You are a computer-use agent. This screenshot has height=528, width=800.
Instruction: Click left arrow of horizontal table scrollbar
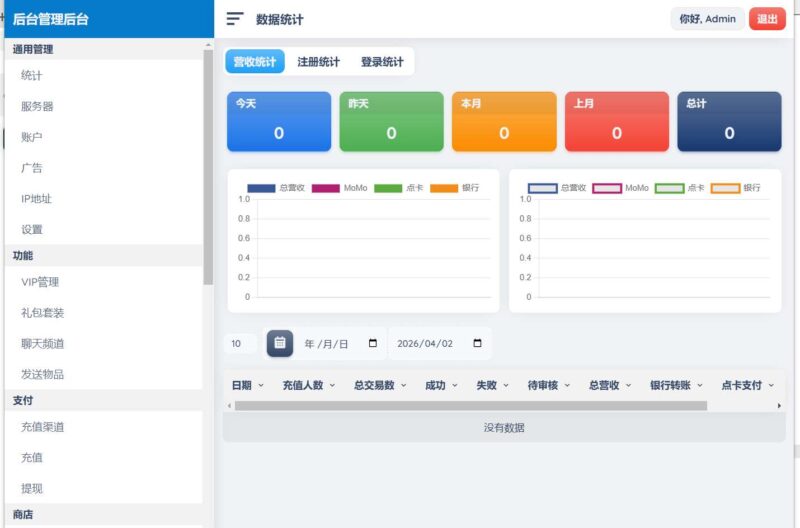coord(230,406)
